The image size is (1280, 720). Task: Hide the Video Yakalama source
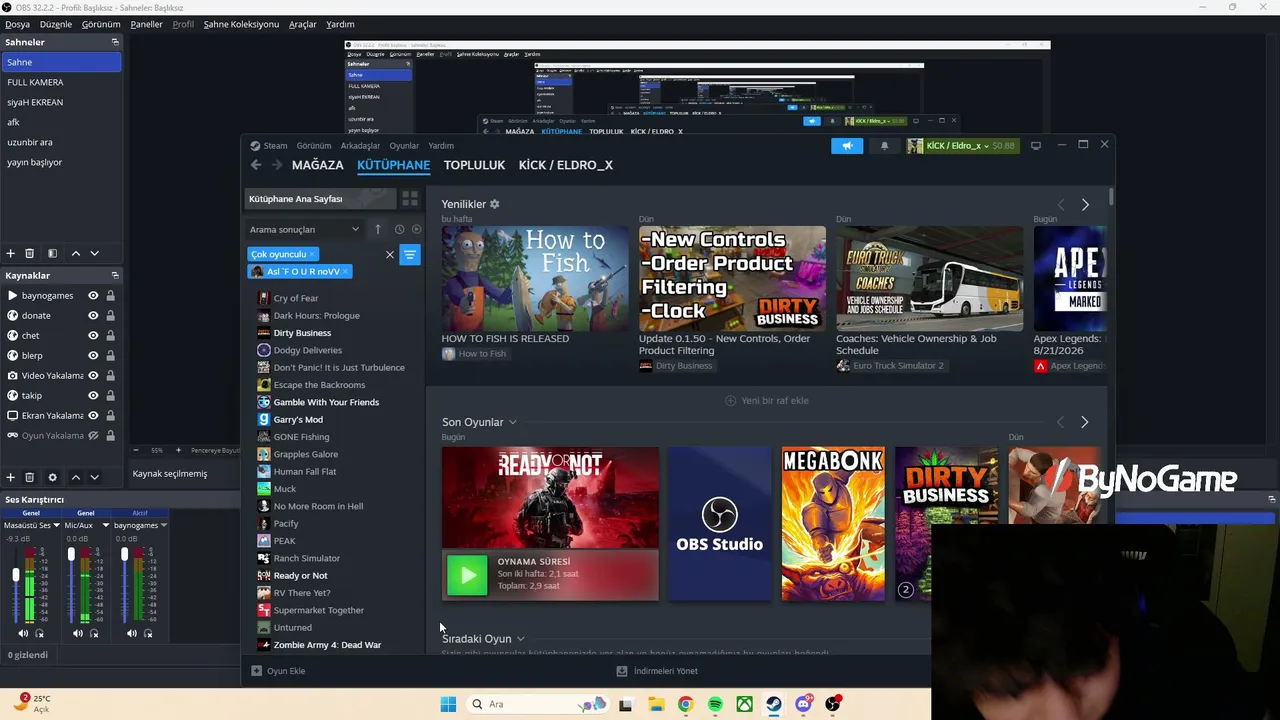tap(93, 375)
